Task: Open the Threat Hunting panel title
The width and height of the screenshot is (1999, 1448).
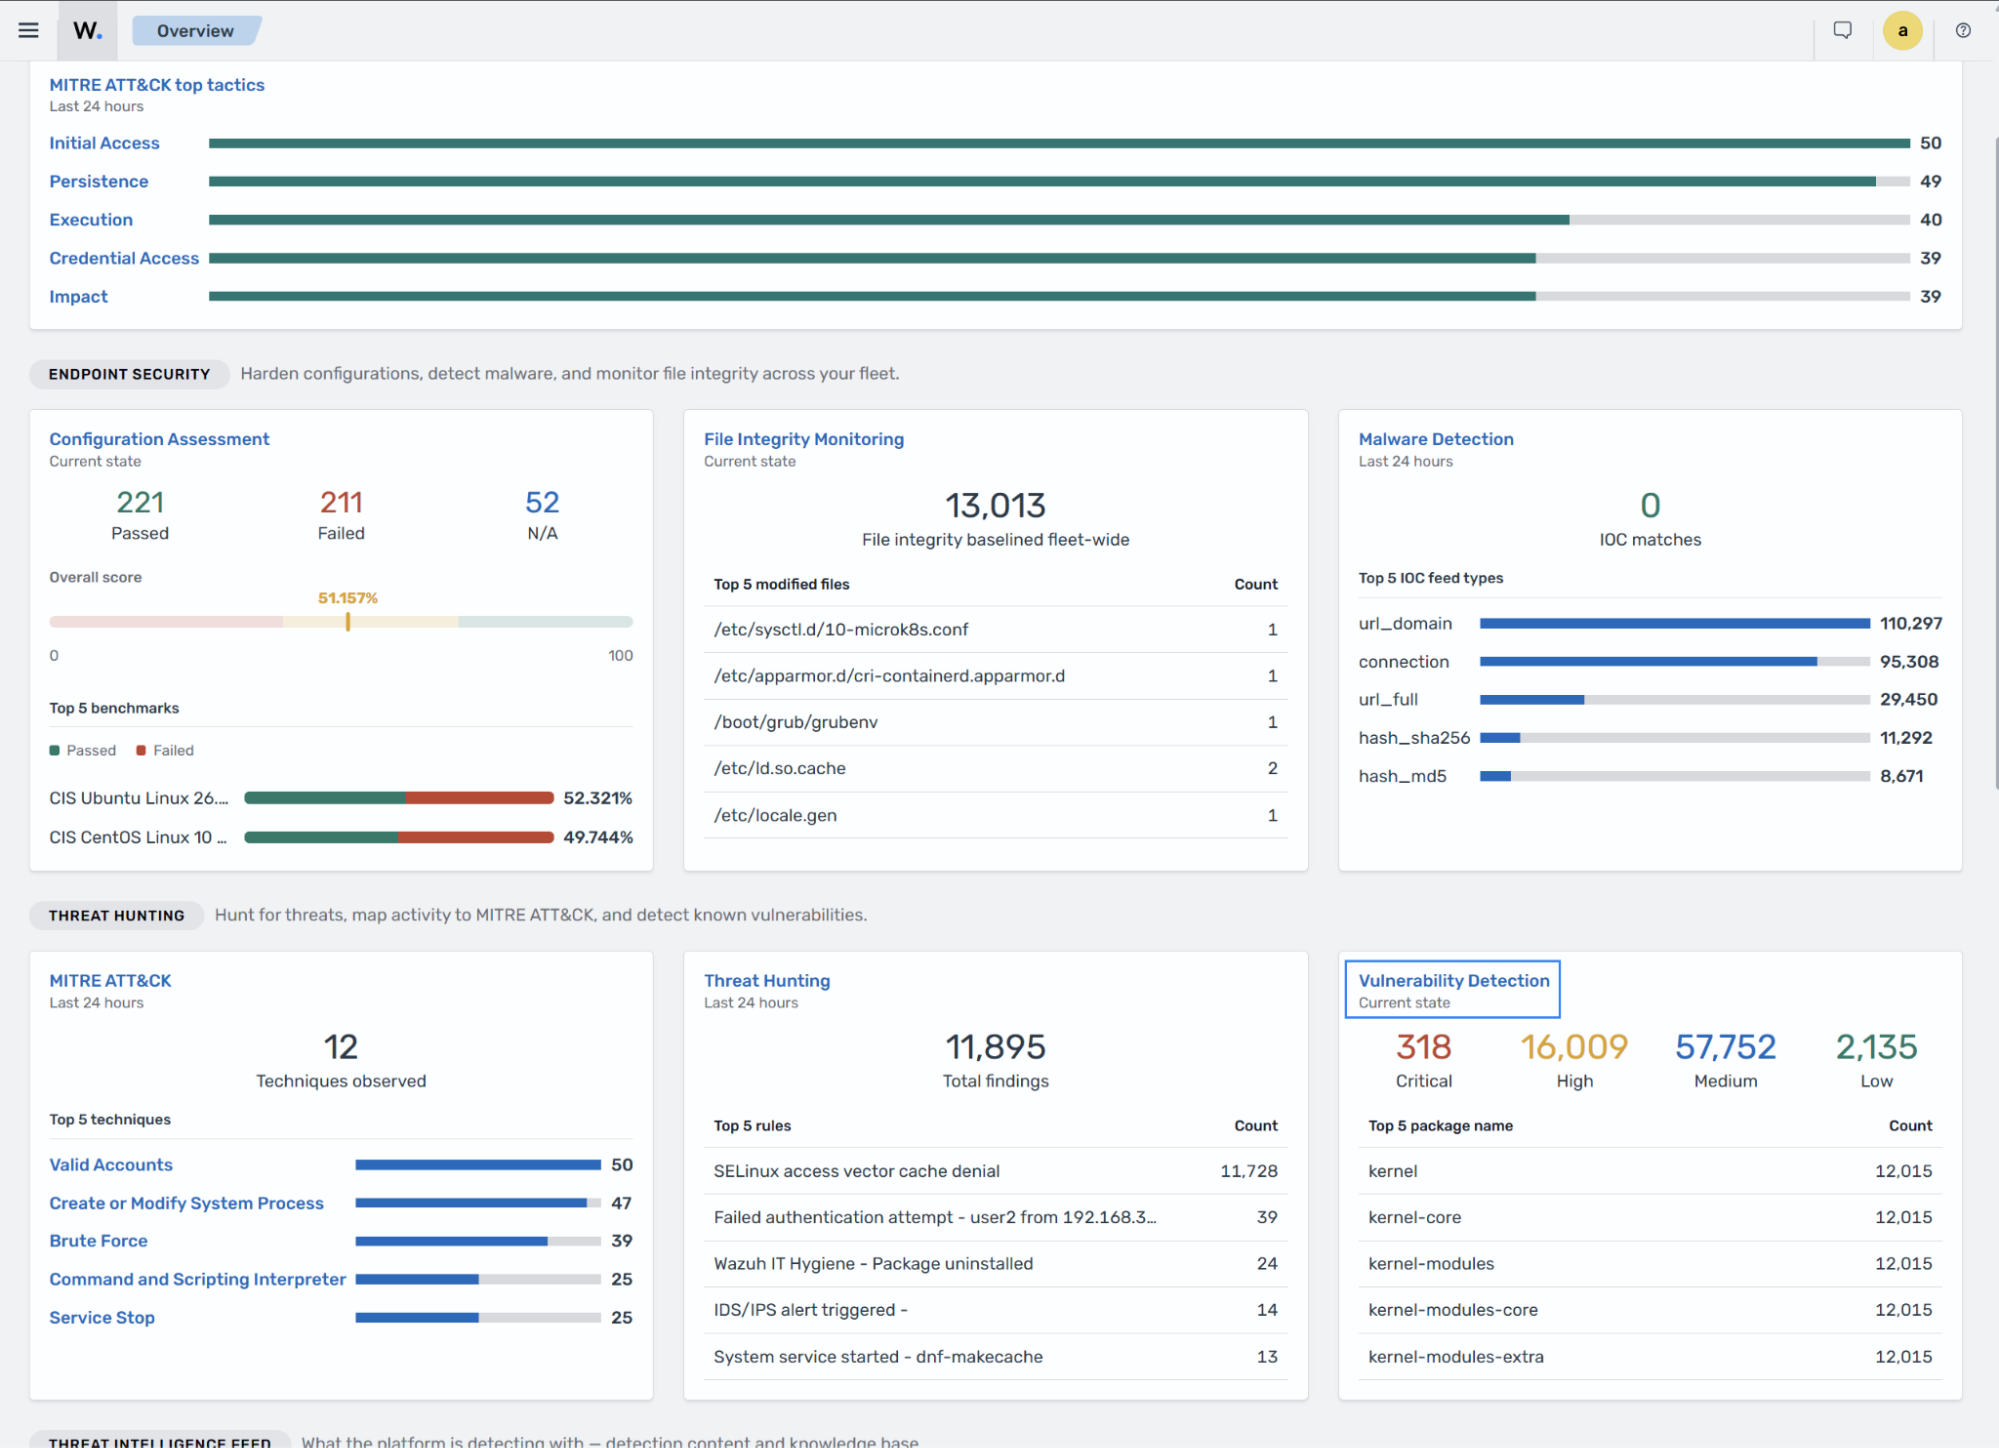Action: coord(766,981)
